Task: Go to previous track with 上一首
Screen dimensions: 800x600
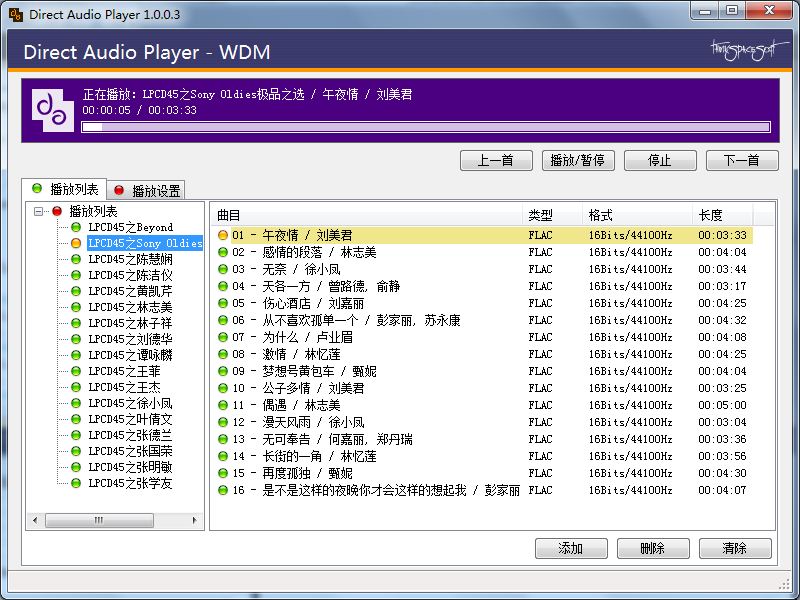Action: (496, 161)
